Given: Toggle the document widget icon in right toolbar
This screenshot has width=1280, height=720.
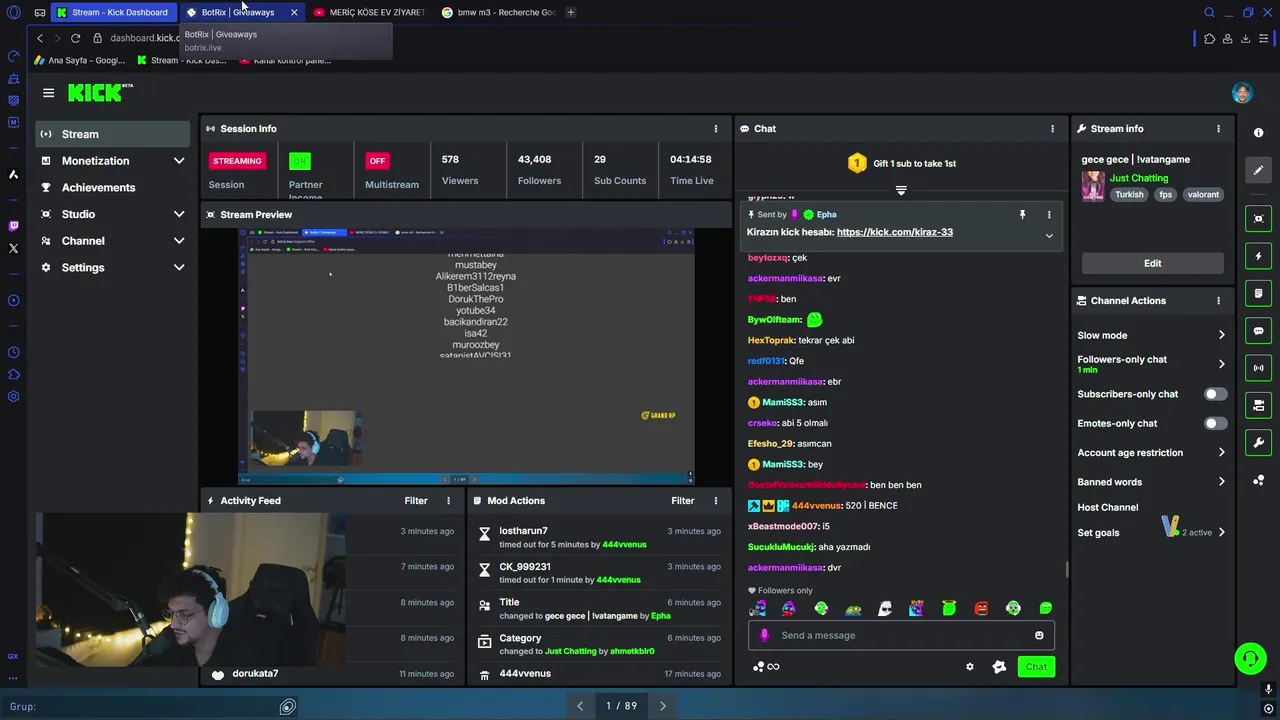Looking at the screenshot, I should click(x=1258, y=293).
